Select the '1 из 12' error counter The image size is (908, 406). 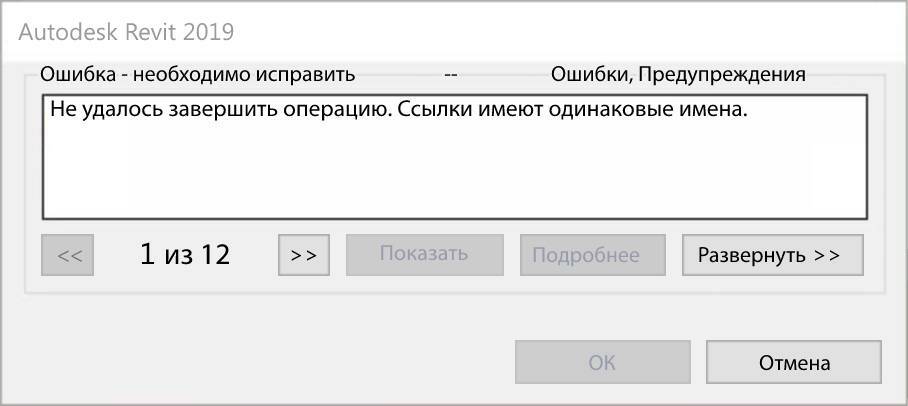point(185,255)
